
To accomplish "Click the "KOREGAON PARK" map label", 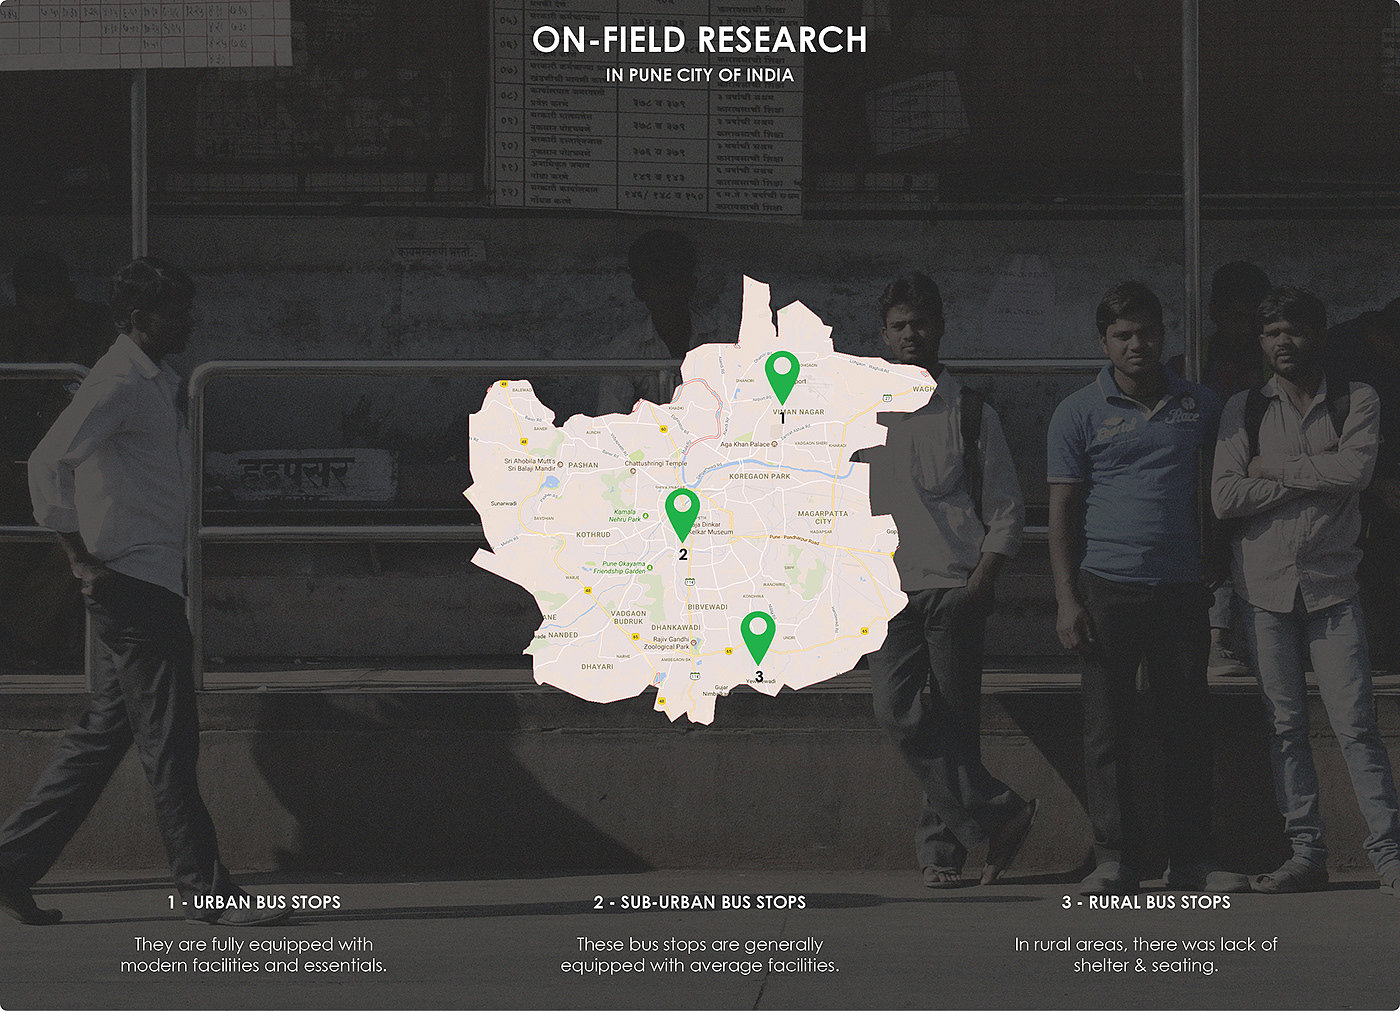I will point(760,477).
